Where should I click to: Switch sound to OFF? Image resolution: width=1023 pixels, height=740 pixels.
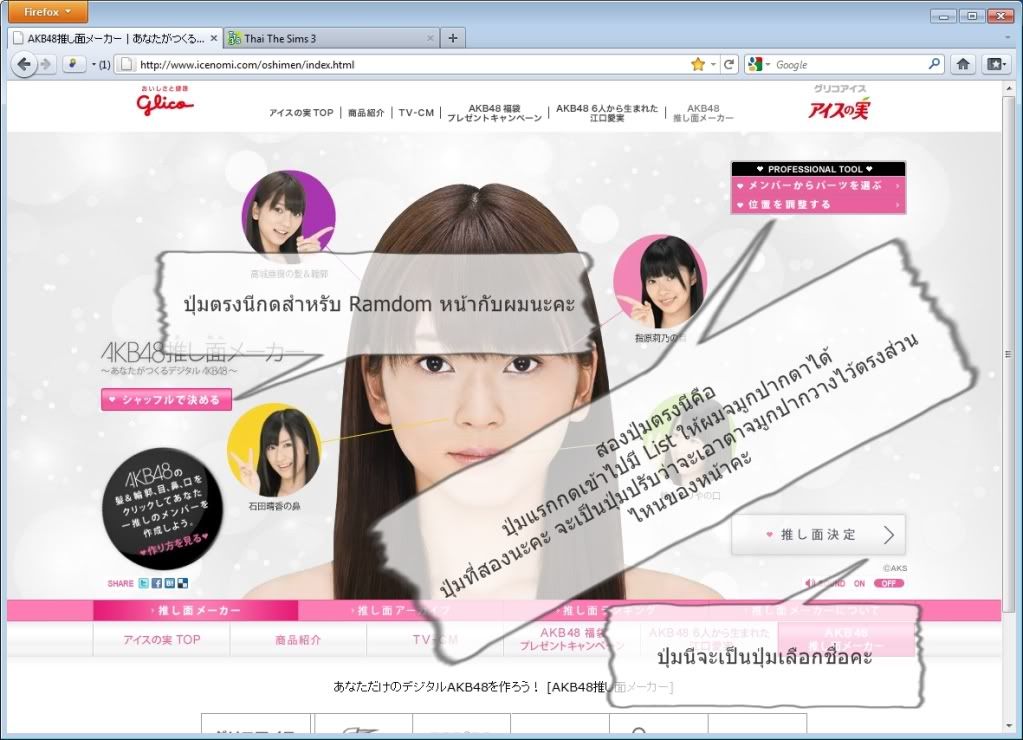tap(889, 583)
